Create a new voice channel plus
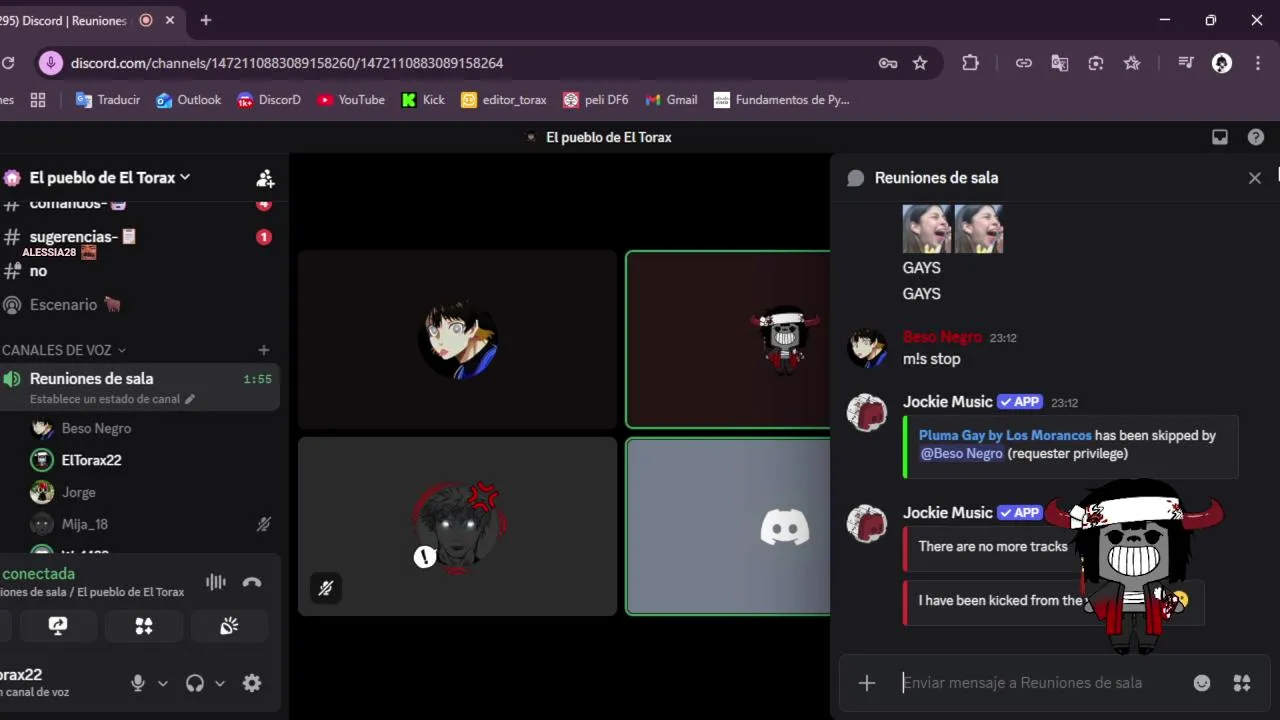This screenshot has width=1280, height=720. (x=264, y=350)
